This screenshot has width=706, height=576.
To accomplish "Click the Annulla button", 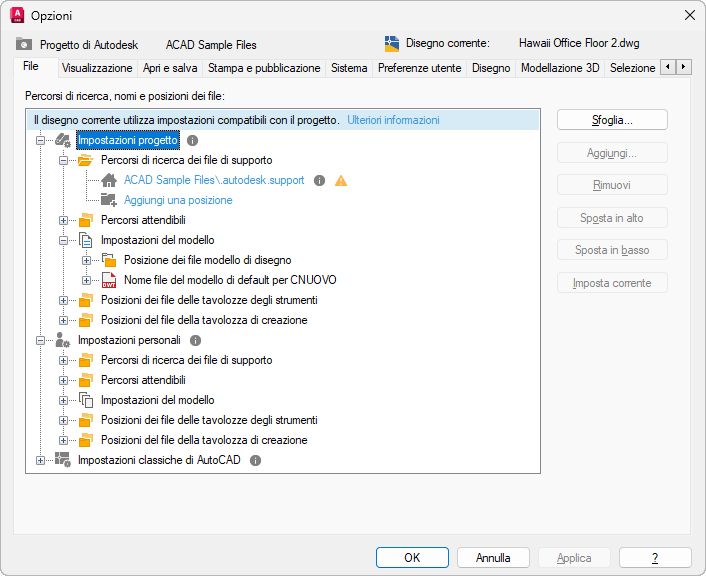I will [493, 558].
